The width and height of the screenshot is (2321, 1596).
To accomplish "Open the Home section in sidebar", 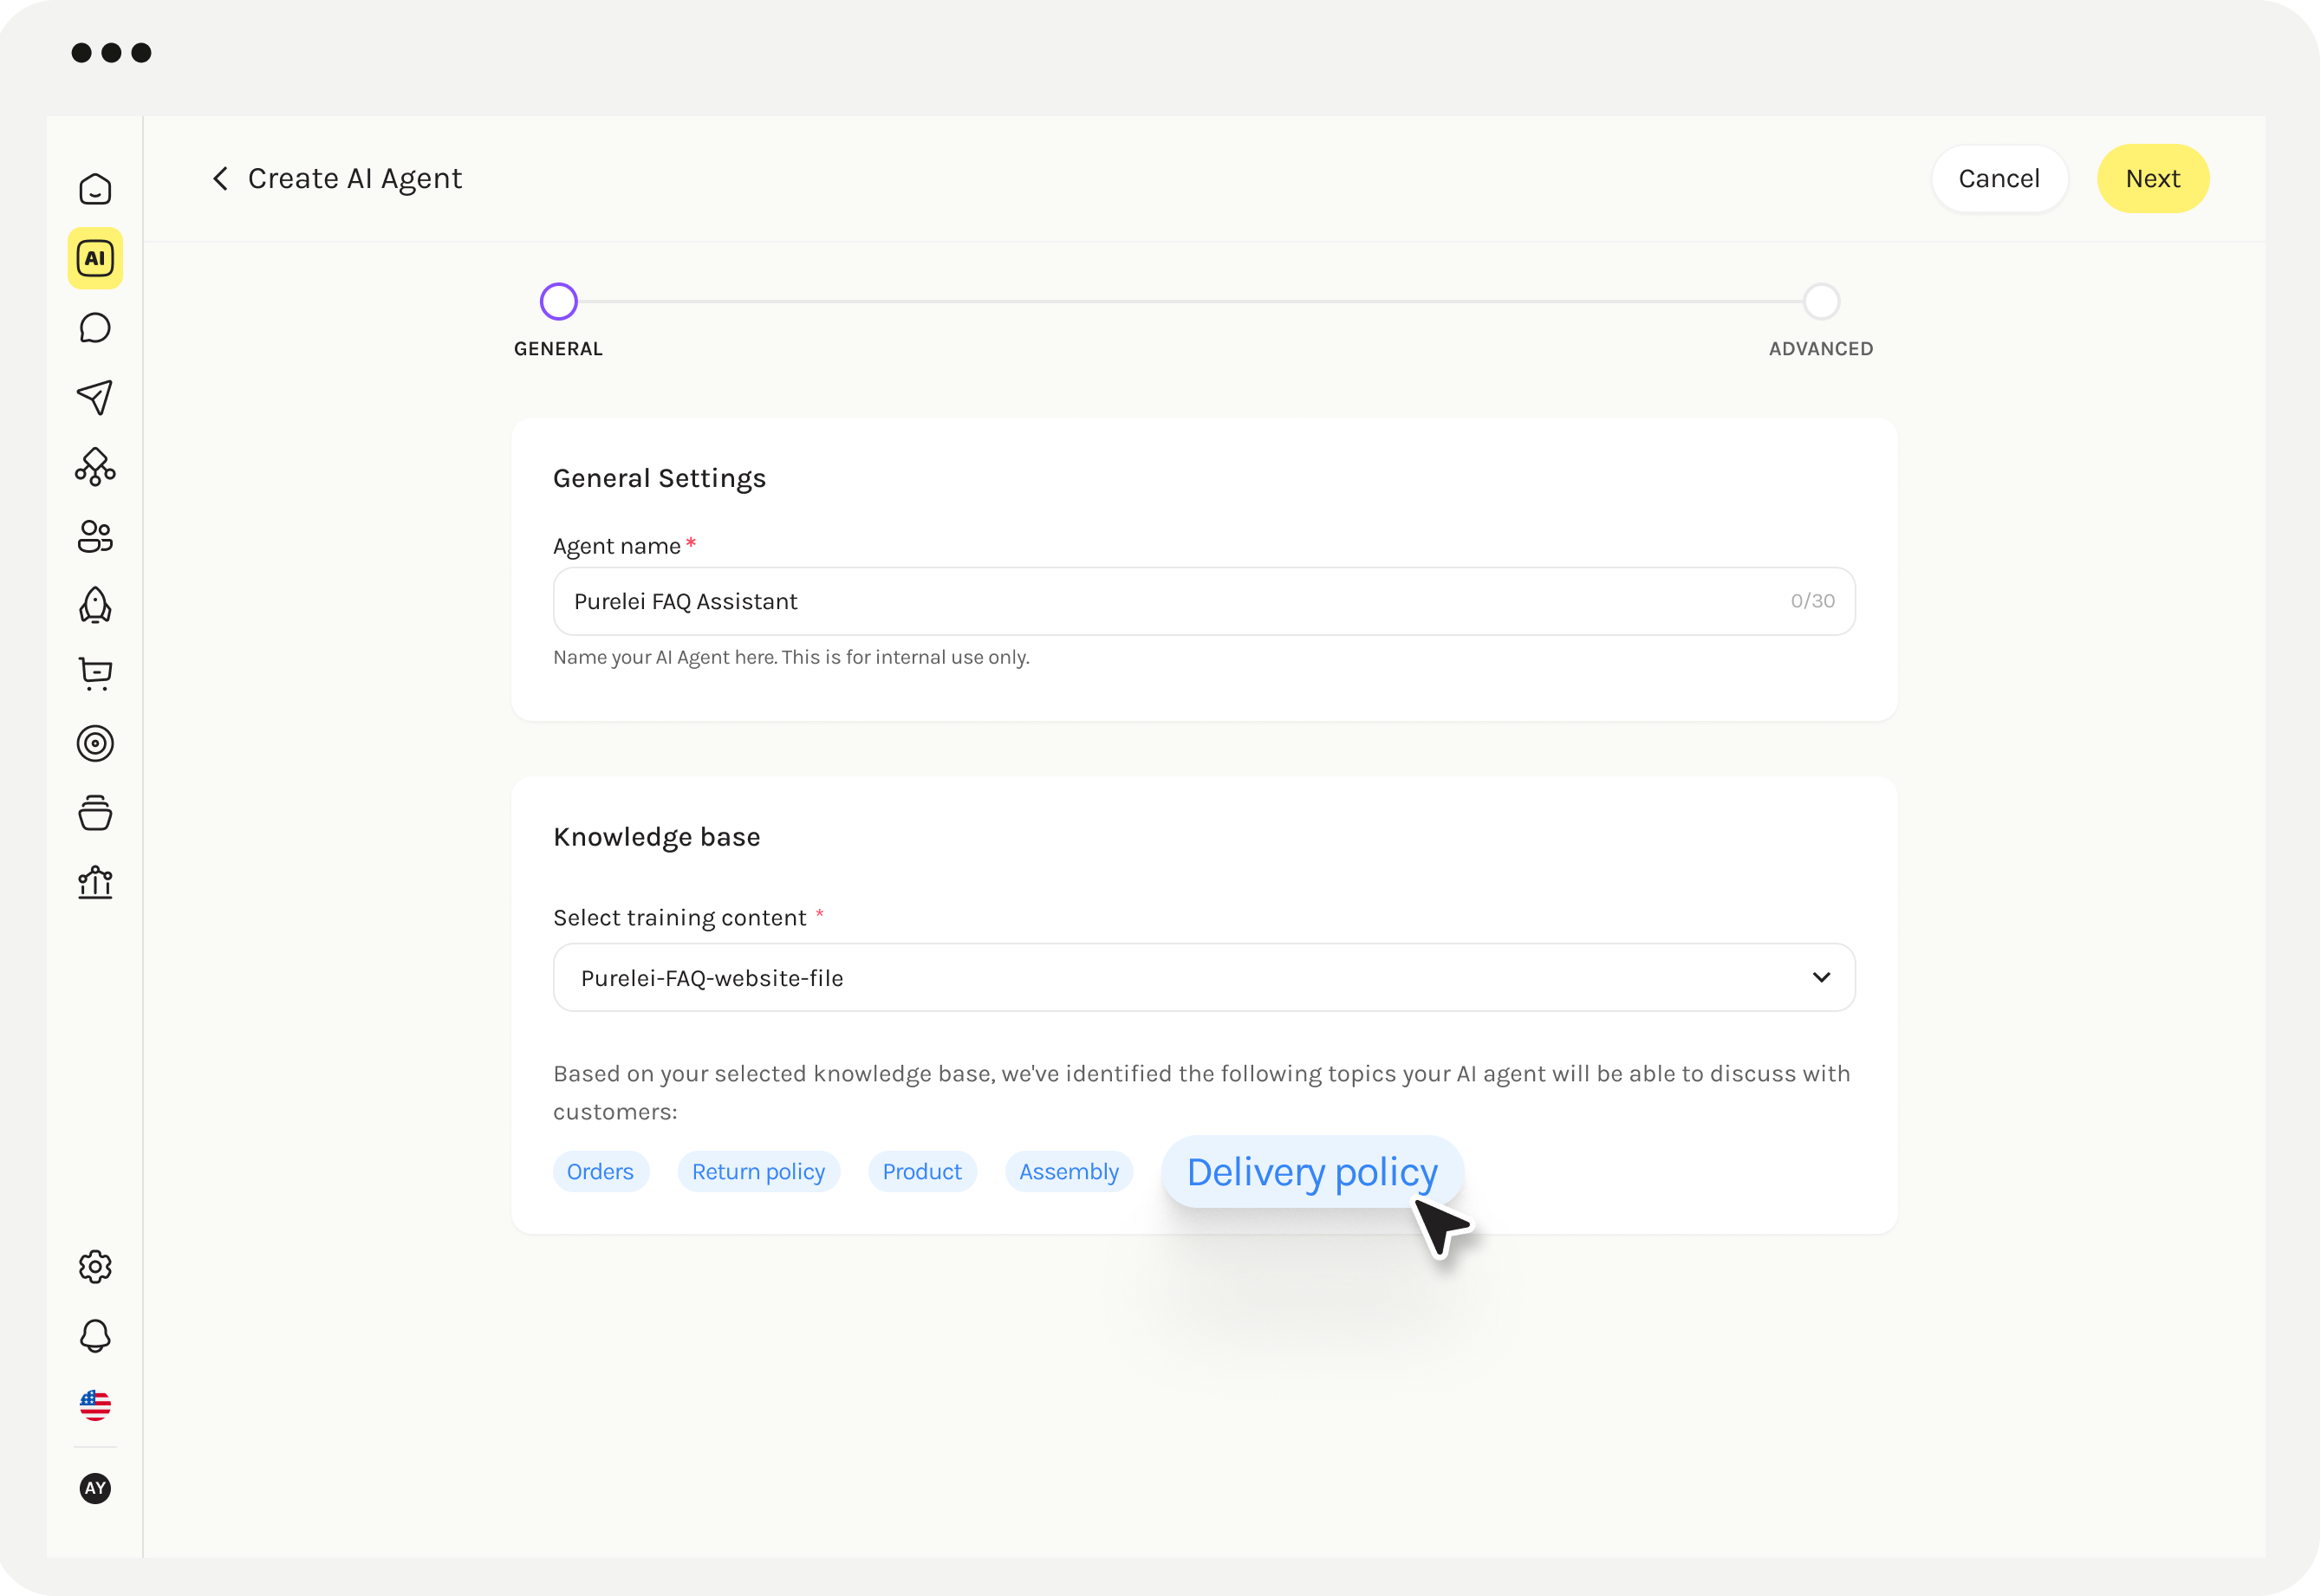I will [x=95, y=188].
